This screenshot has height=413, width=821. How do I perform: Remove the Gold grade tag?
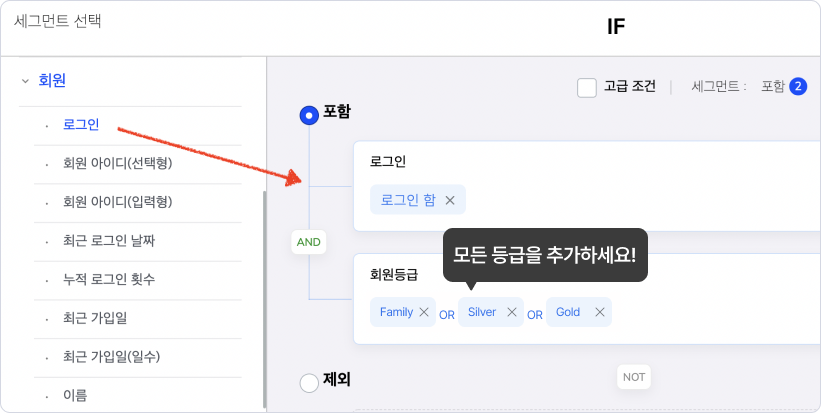[600, 312]
